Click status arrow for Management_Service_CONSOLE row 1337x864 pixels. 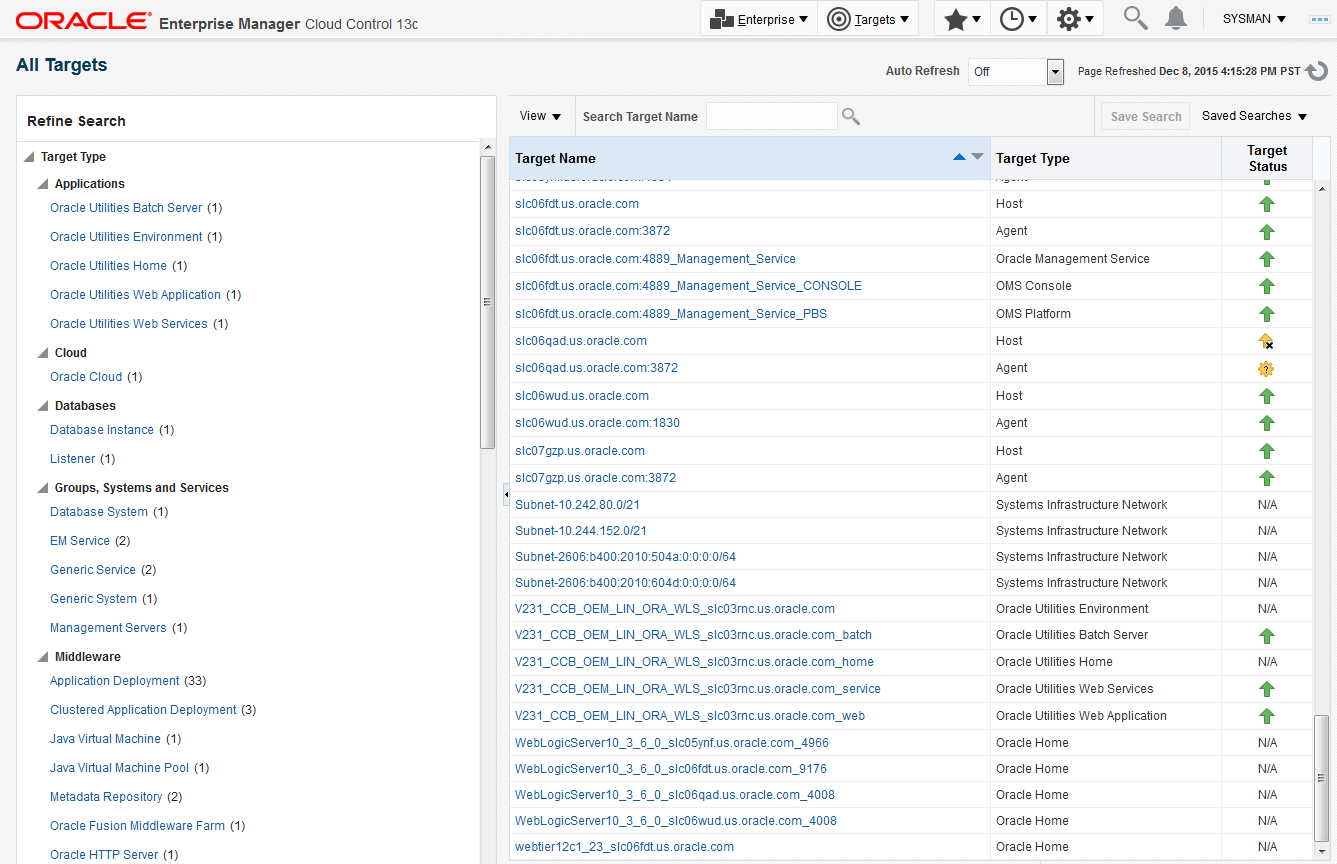(1267, 286)
